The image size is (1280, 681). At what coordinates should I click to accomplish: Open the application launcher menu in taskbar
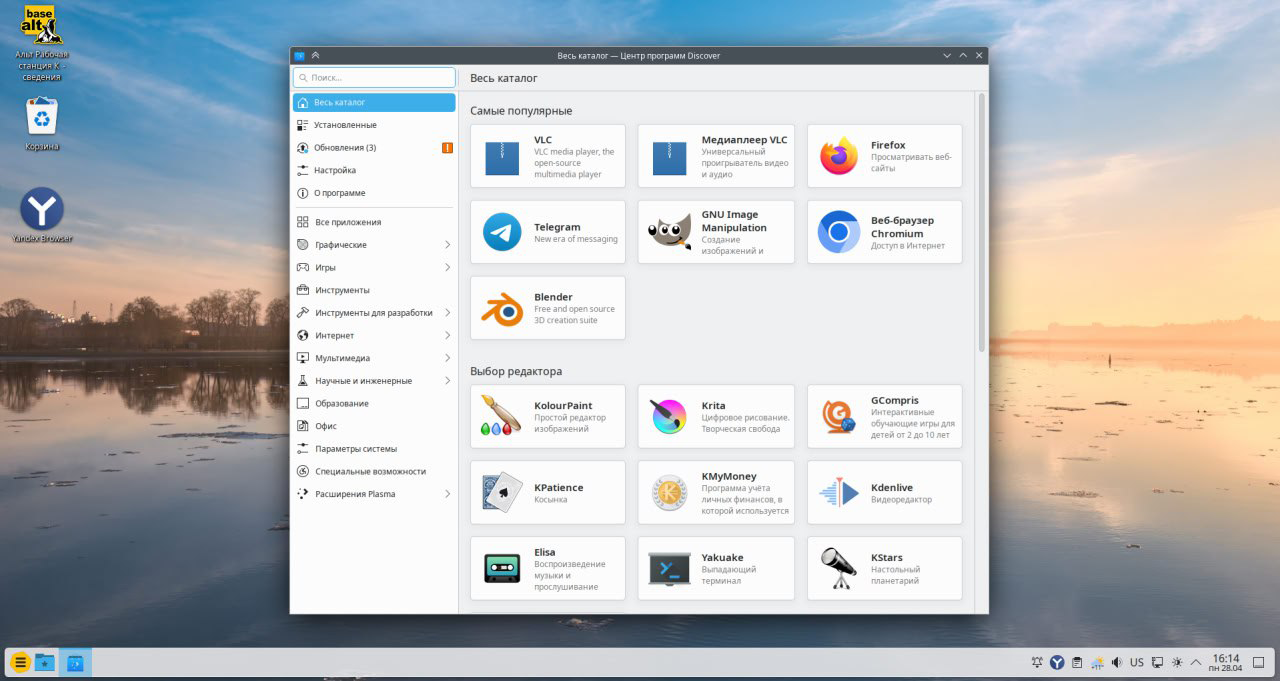point(19,662)
